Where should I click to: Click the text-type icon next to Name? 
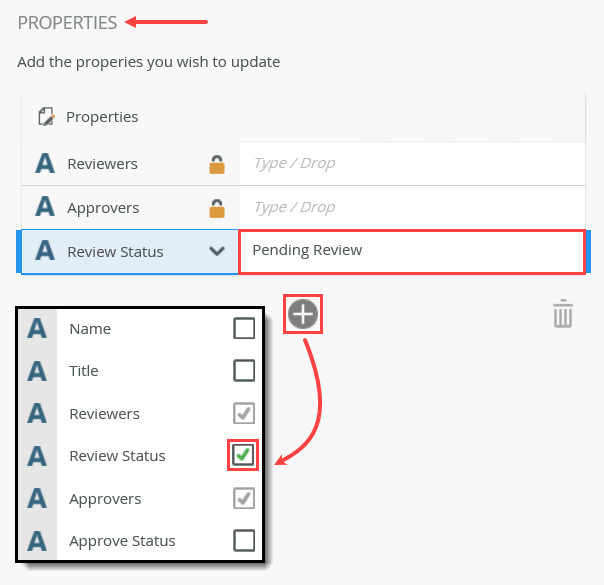click(38, 329)
